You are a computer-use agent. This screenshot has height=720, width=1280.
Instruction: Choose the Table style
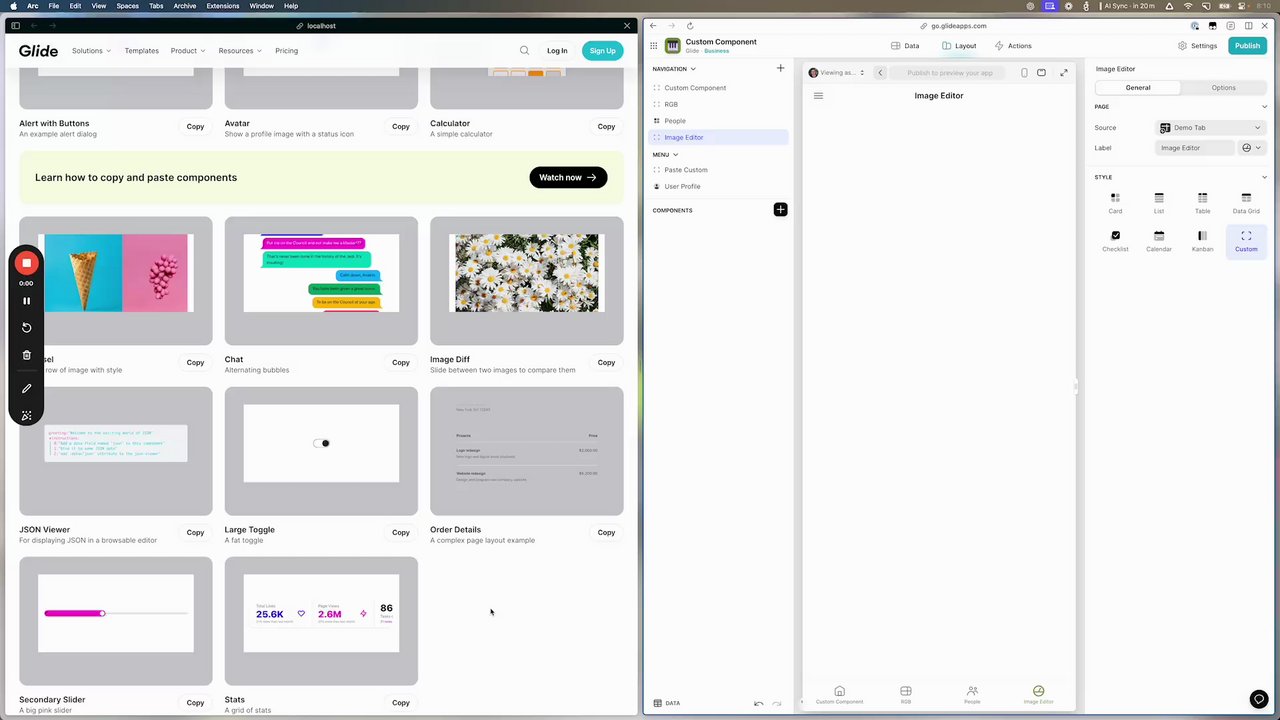pyautogui.click(x=1202, y=203)
